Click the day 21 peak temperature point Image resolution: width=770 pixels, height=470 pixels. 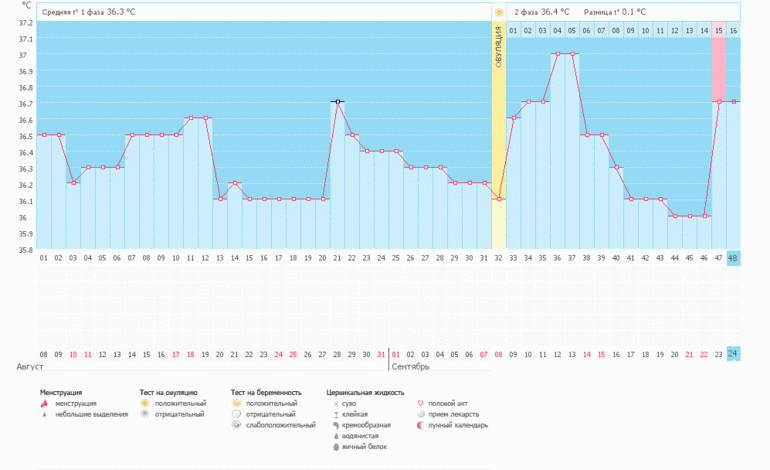coord(338,102)
